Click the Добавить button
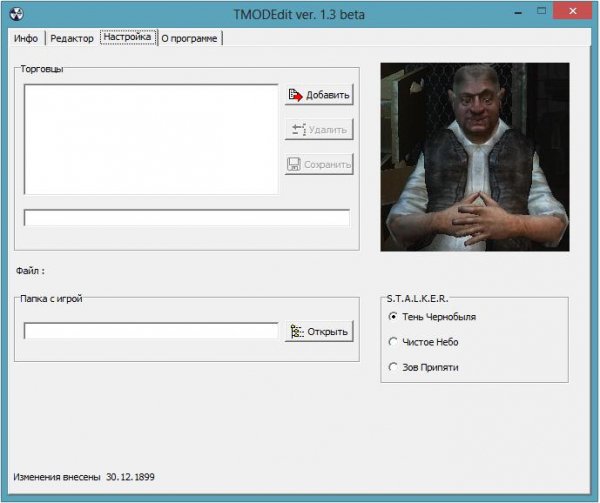 tap(319, 94)
